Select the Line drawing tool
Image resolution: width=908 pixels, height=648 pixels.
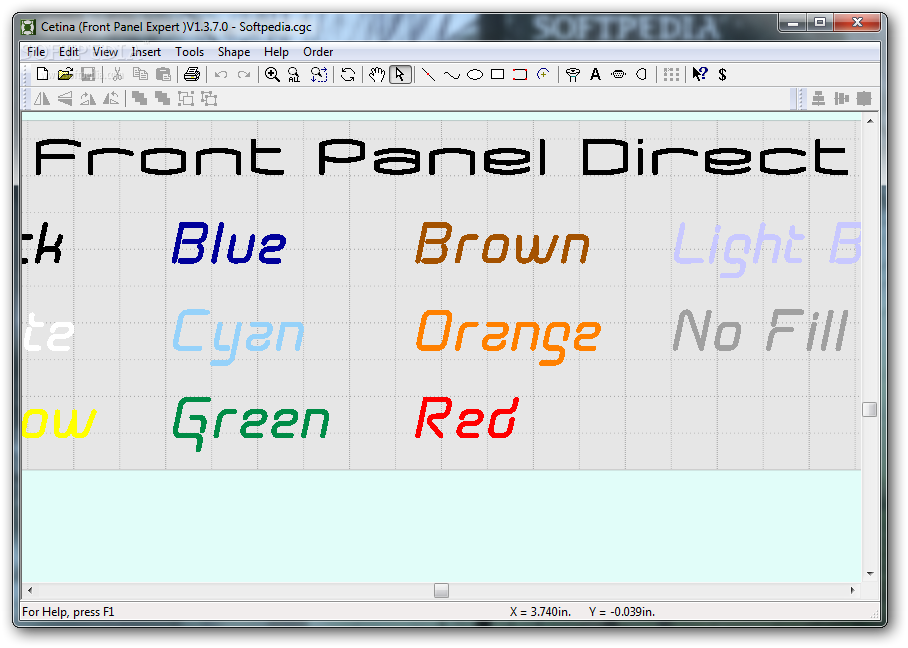(x=429, y=74)
